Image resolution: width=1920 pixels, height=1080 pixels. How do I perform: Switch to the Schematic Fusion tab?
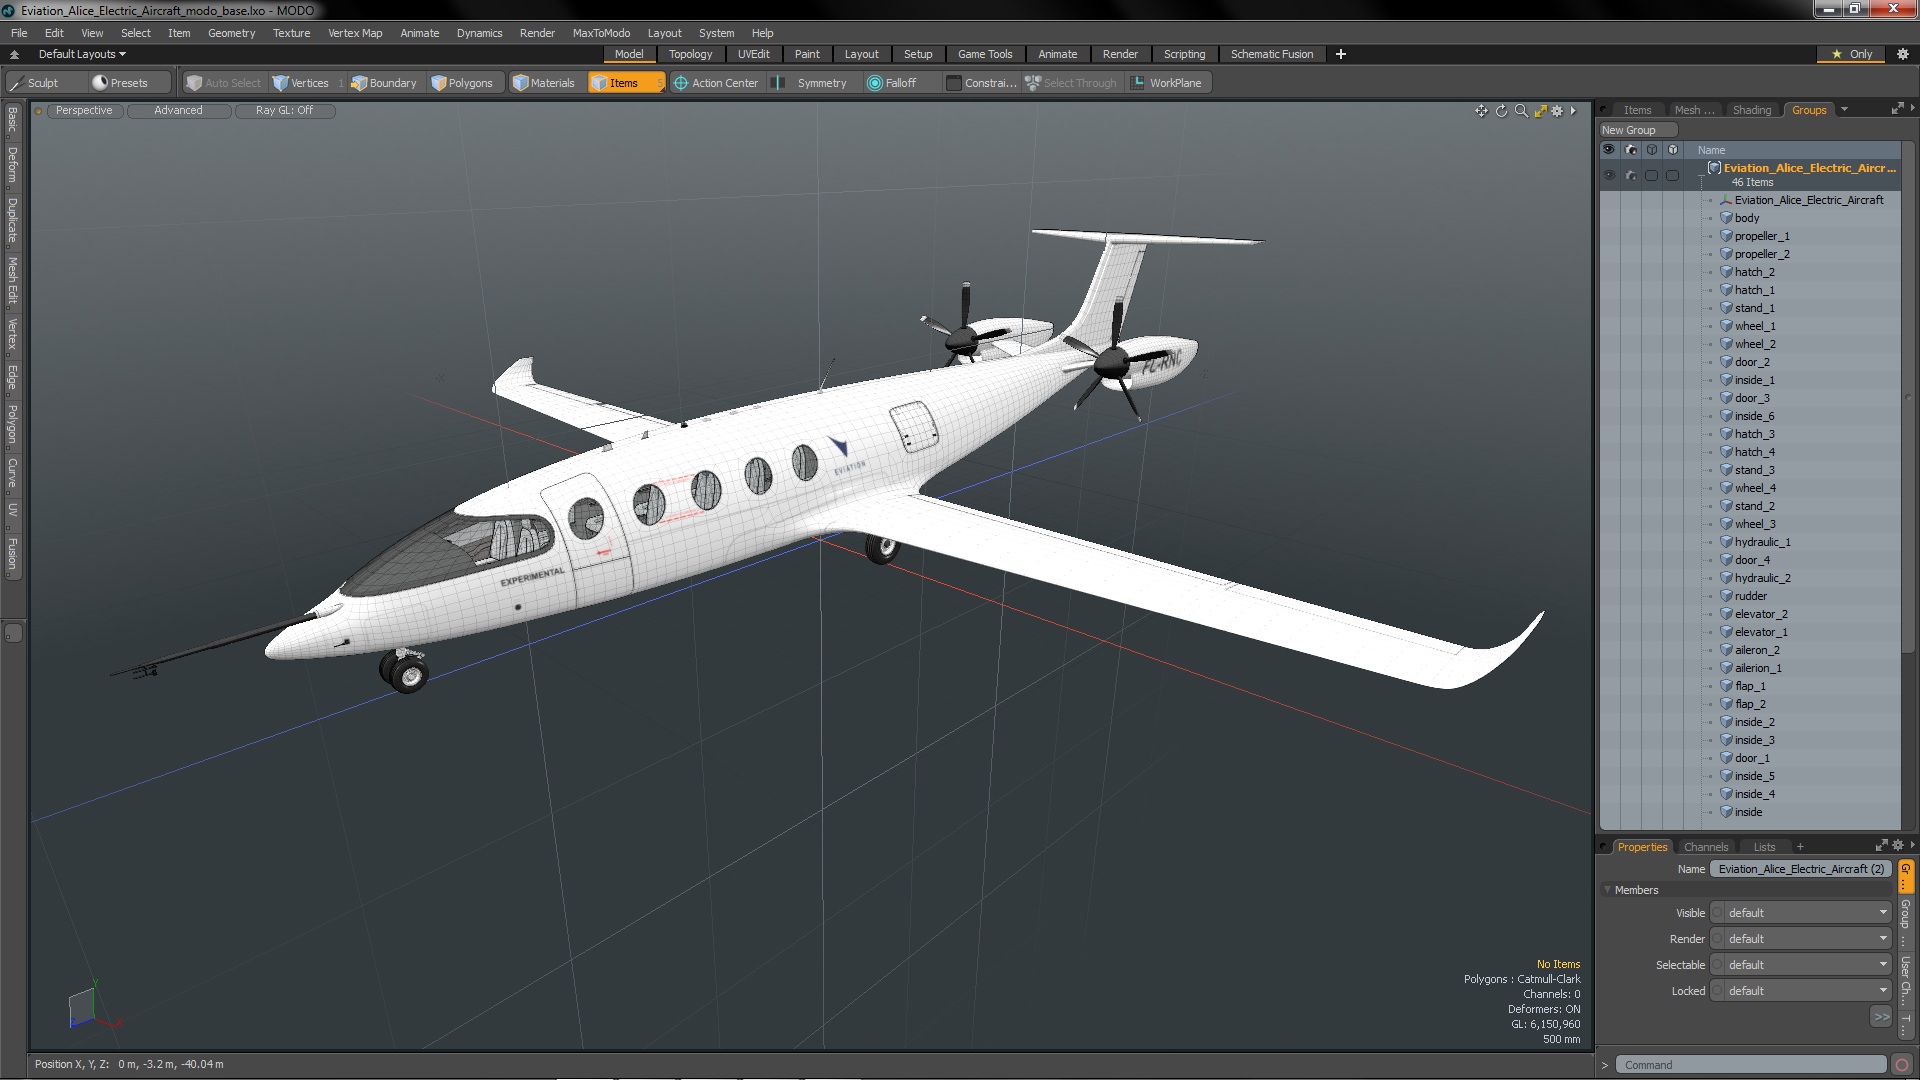1272,54
